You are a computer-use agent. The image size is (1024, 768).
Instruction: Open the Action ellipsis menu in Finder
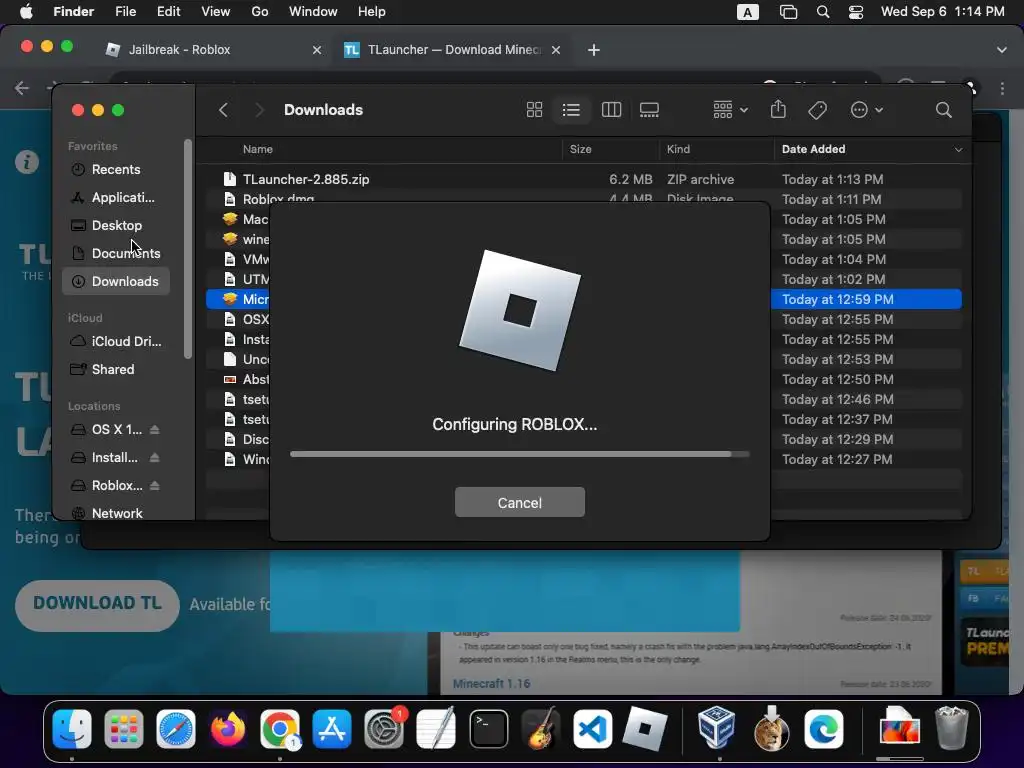click(867, 110)
